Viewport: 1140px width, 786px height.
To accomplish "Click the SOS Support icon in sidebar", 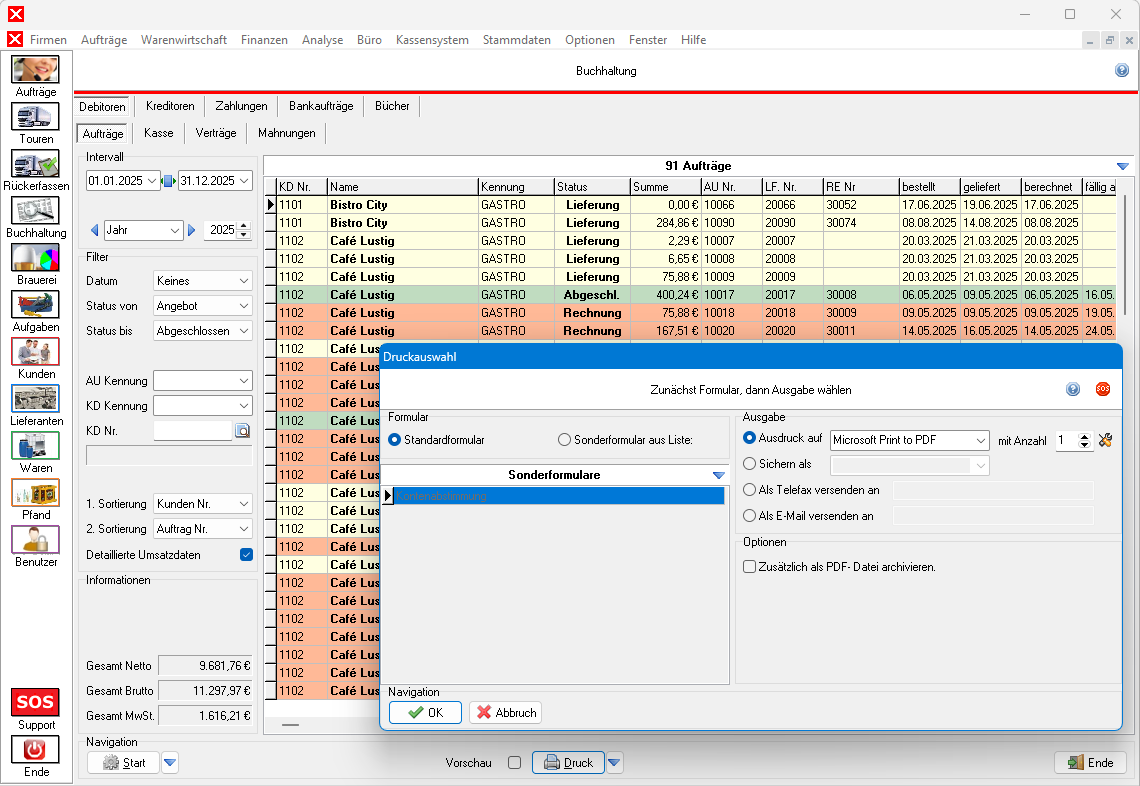I will pyautogui.click(x=35, y=702).
